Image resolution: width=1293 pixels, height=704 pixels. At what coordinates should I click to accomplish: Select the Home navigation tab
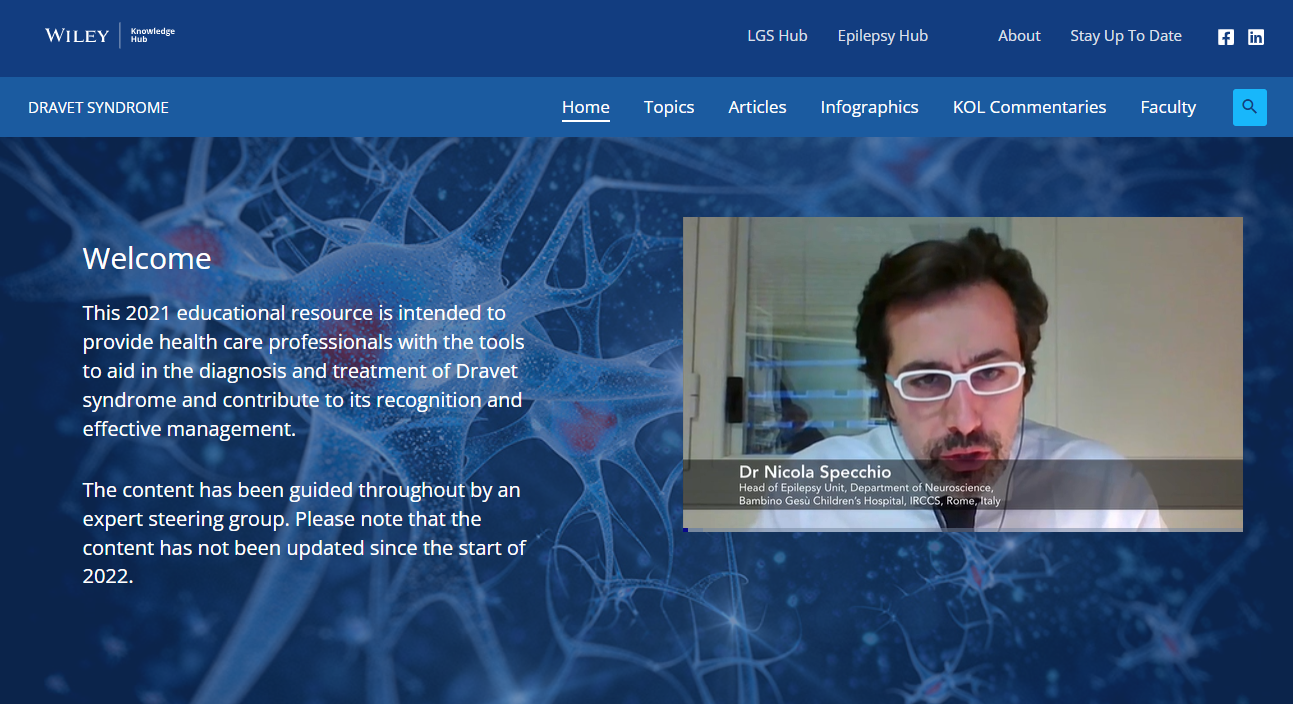585,107
